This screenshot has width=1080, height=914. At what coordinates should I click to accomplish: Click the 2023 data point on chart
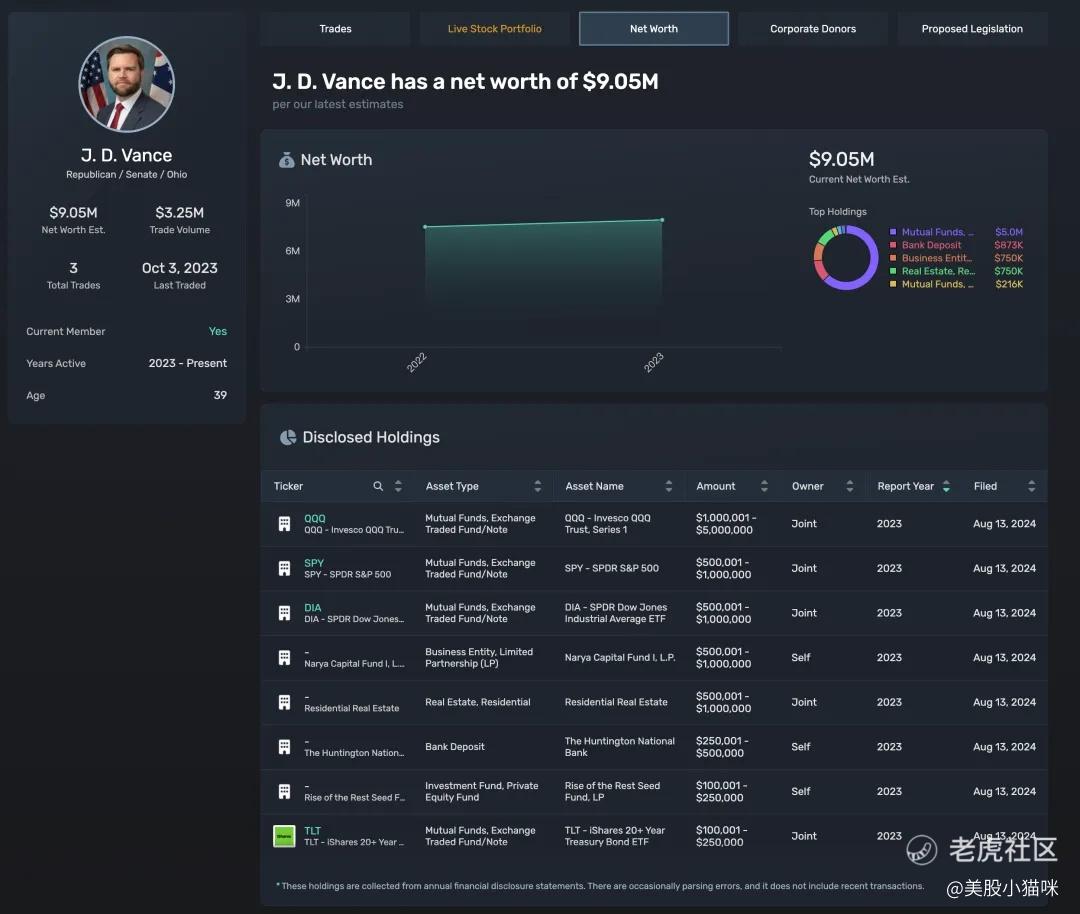point(662,220)
